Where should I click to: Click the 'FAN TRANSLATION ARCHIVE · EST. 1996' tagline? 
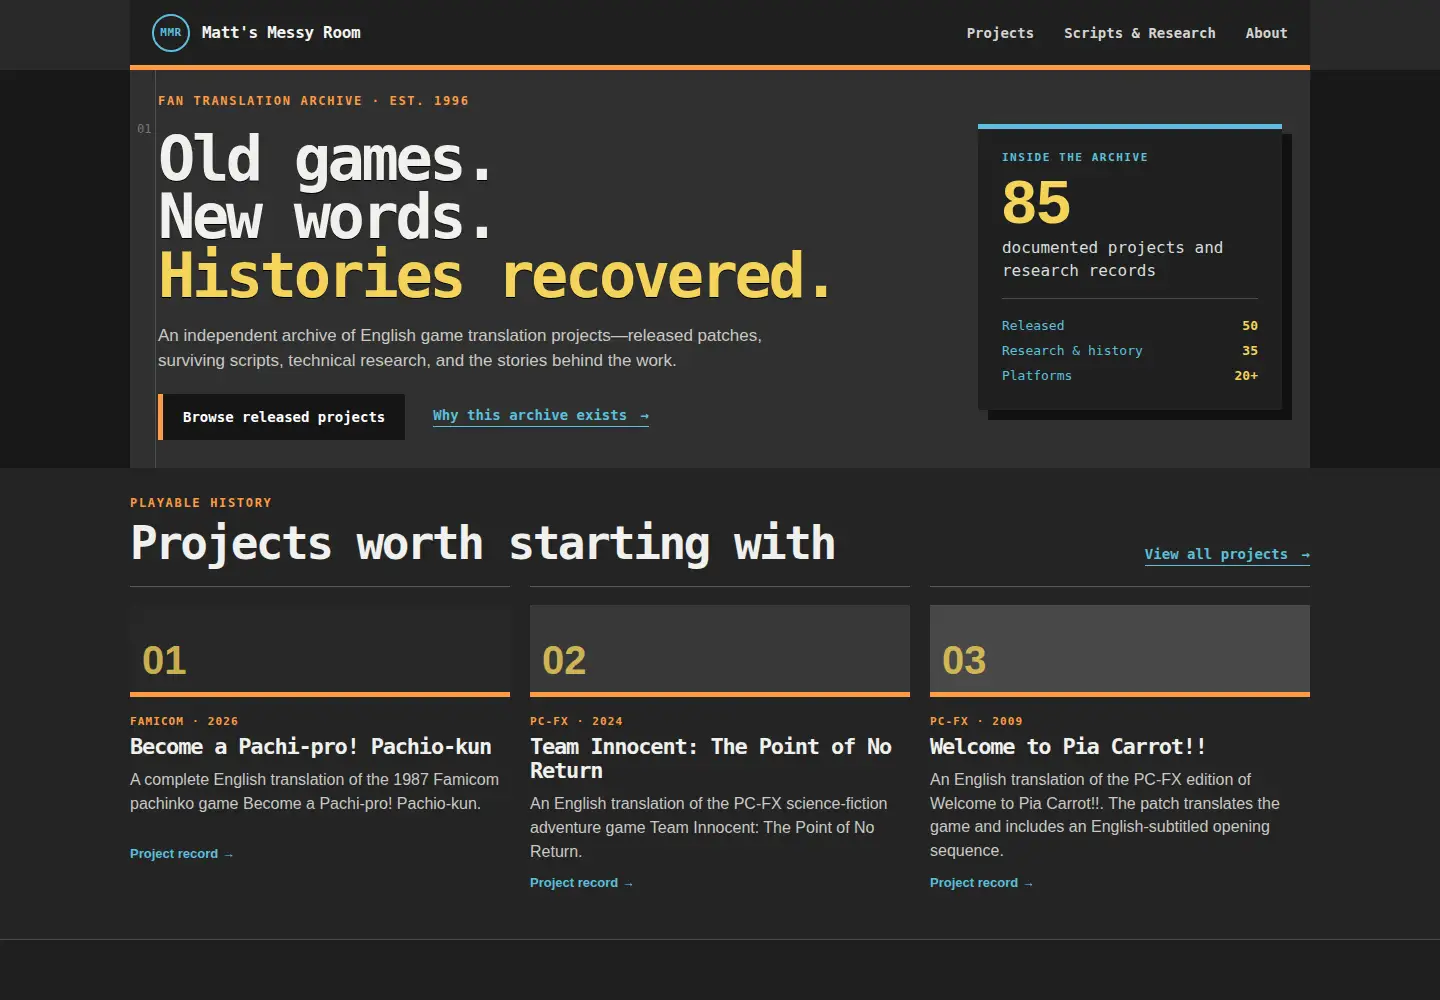point(313,101)
